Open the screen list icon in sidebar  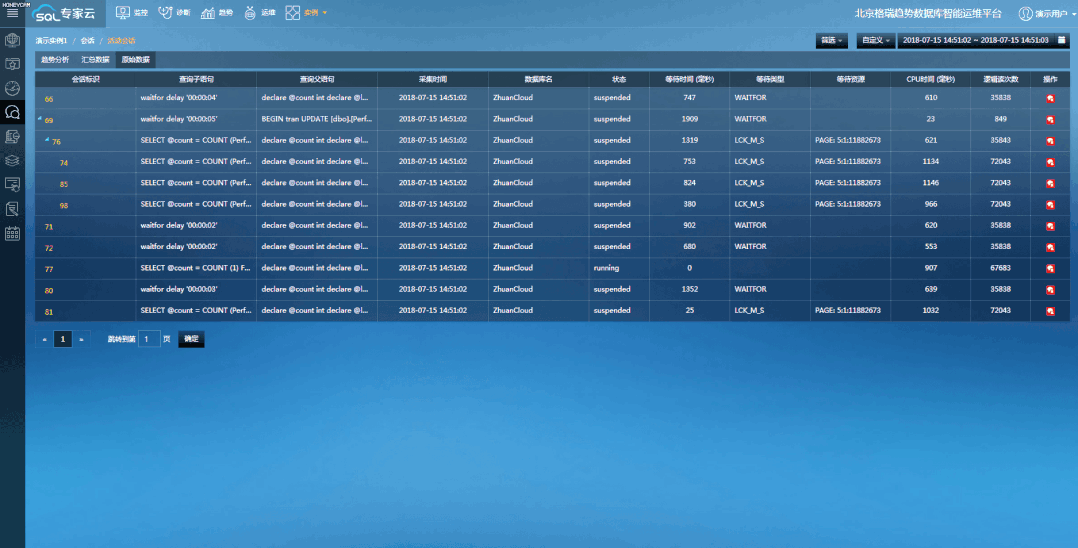coord(12,184)
